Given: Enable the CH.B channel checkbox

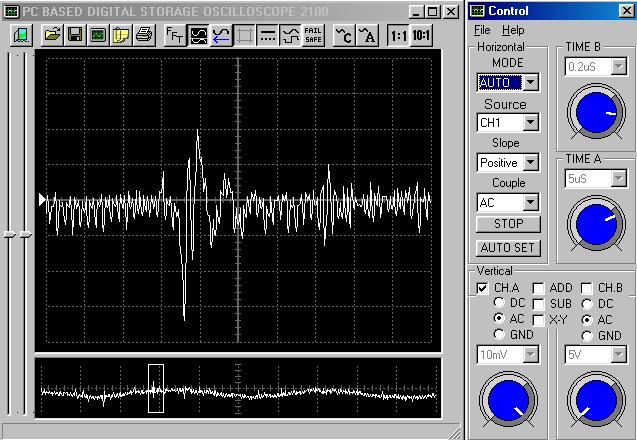Looking at the screenshot, I should click(587, 288).
